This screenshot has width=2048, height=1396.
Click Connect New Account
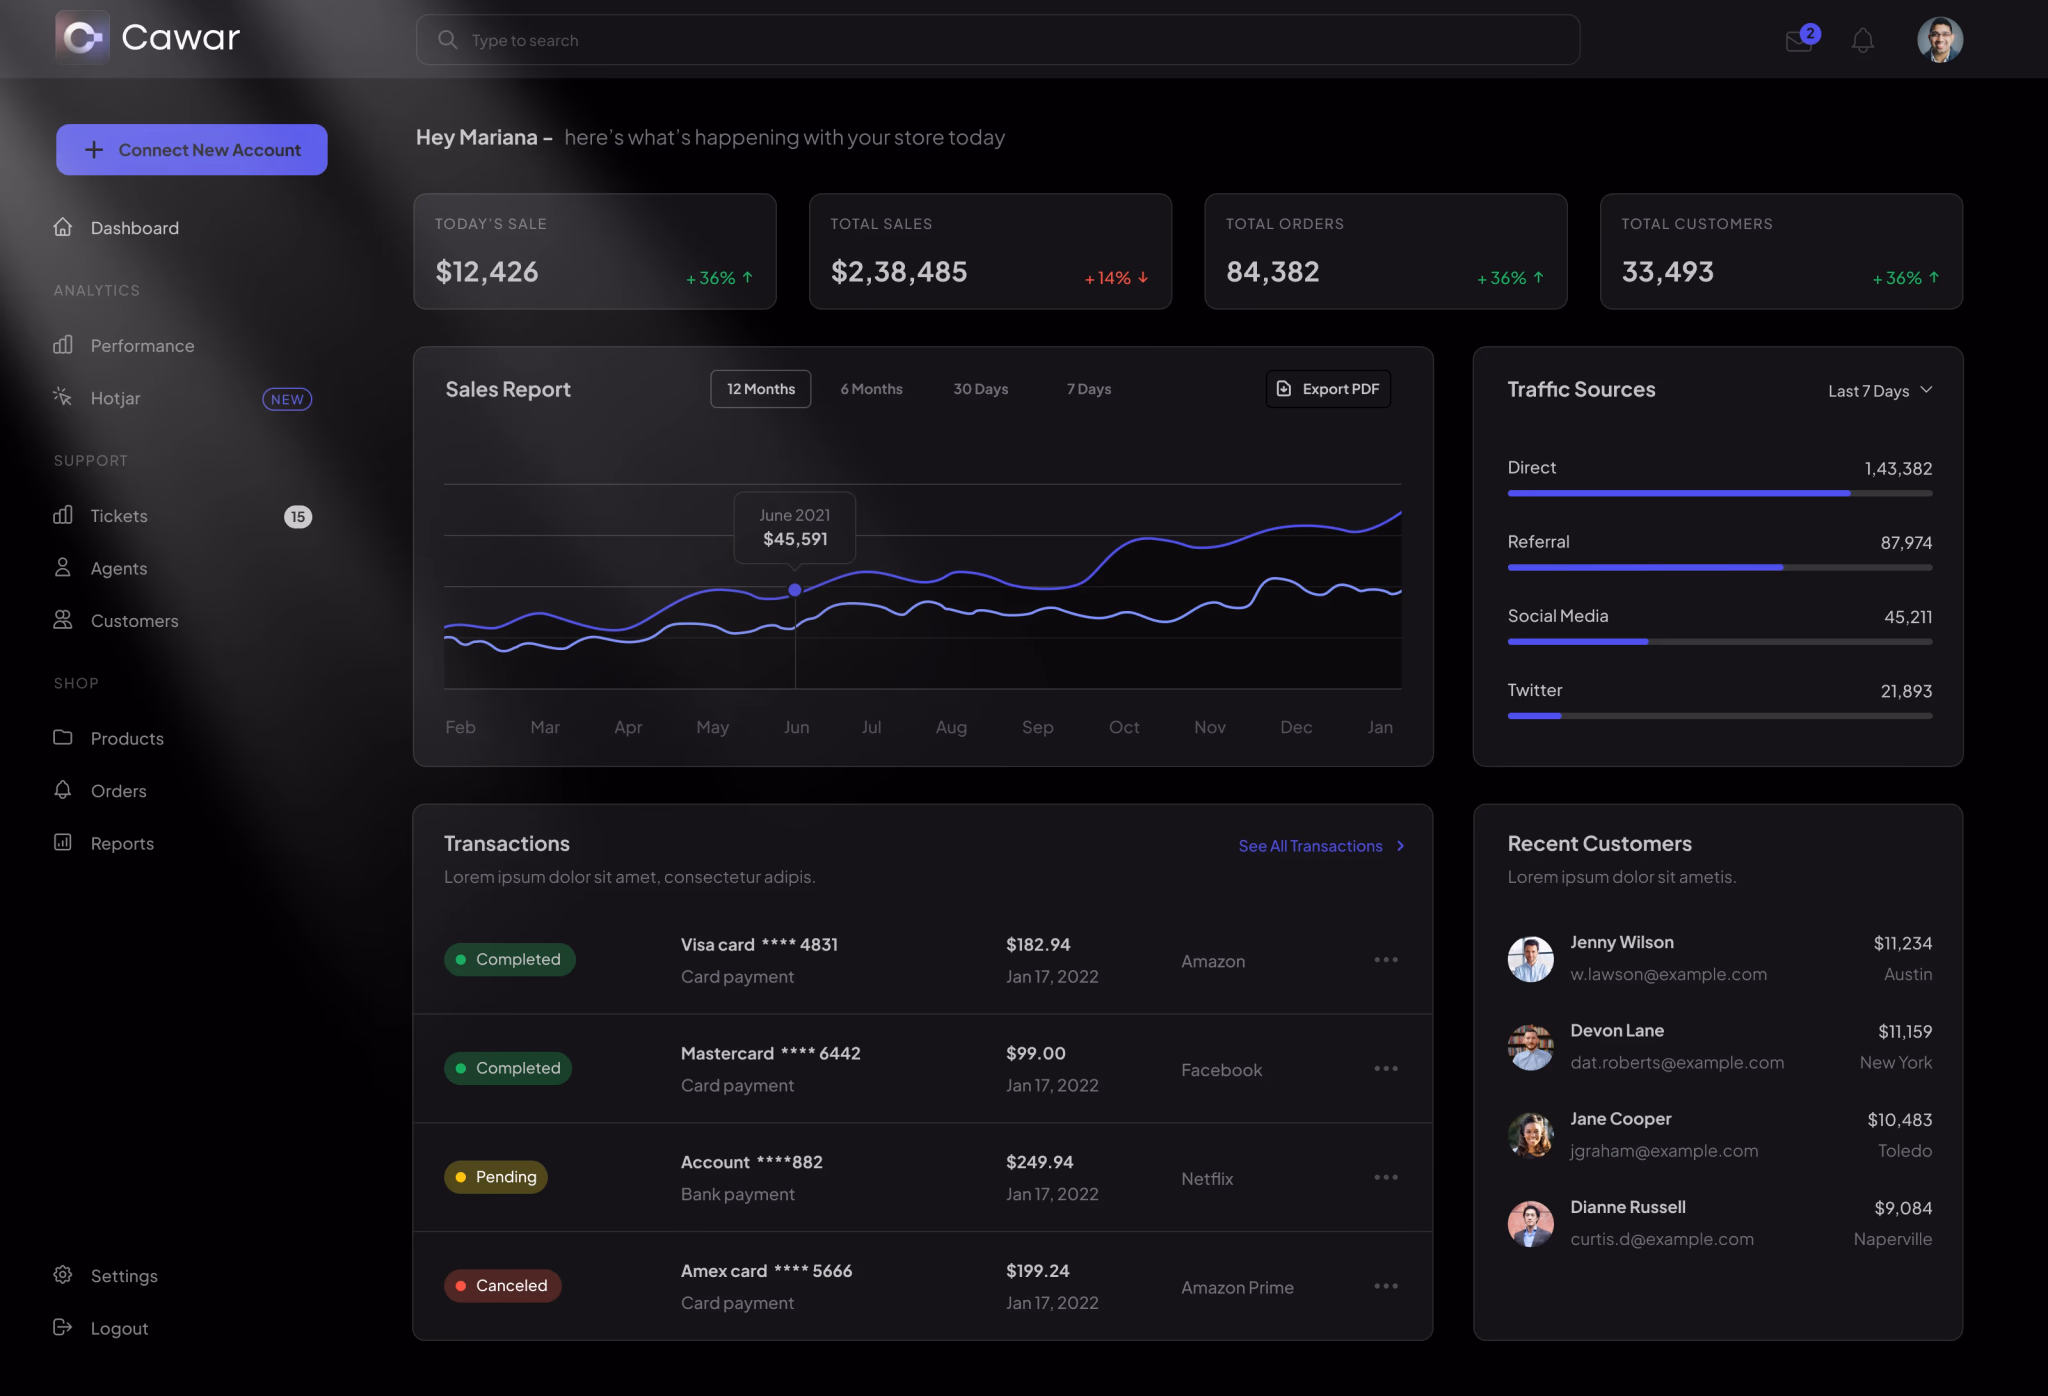(x=191, y=149)
